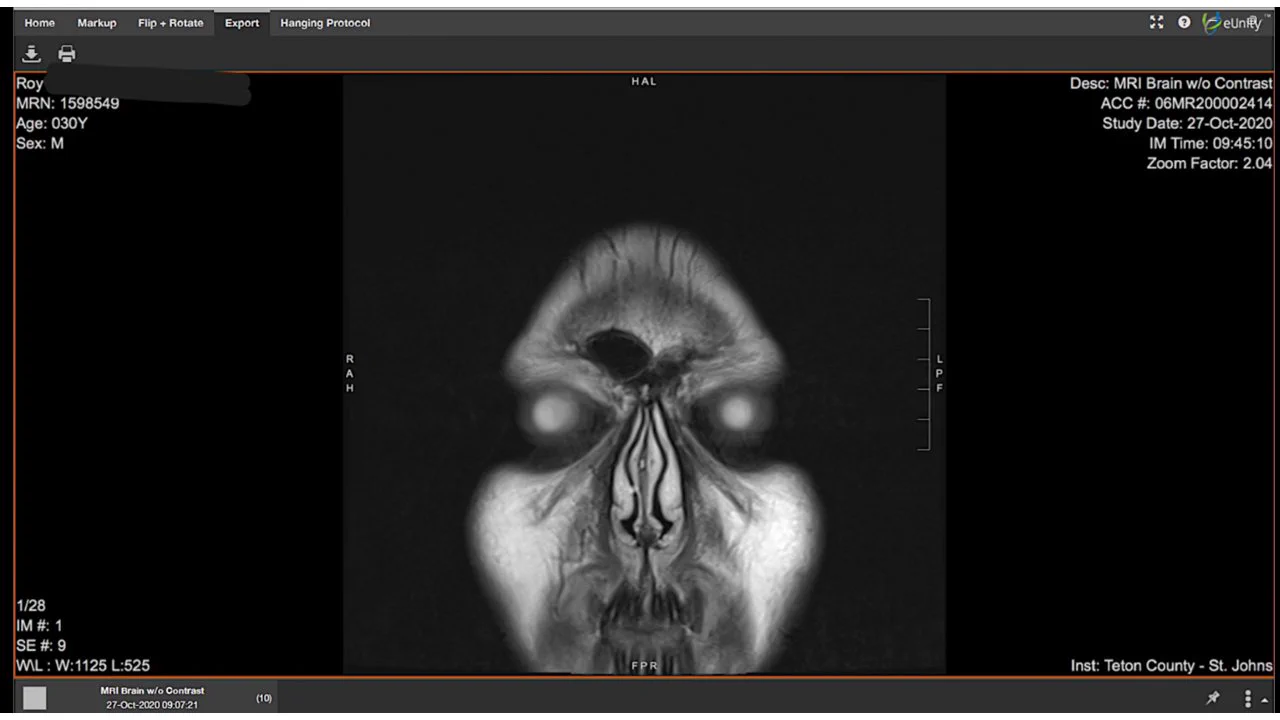Select the Export tab
Screen dimensions: 1280x720
tap(242, 23)
